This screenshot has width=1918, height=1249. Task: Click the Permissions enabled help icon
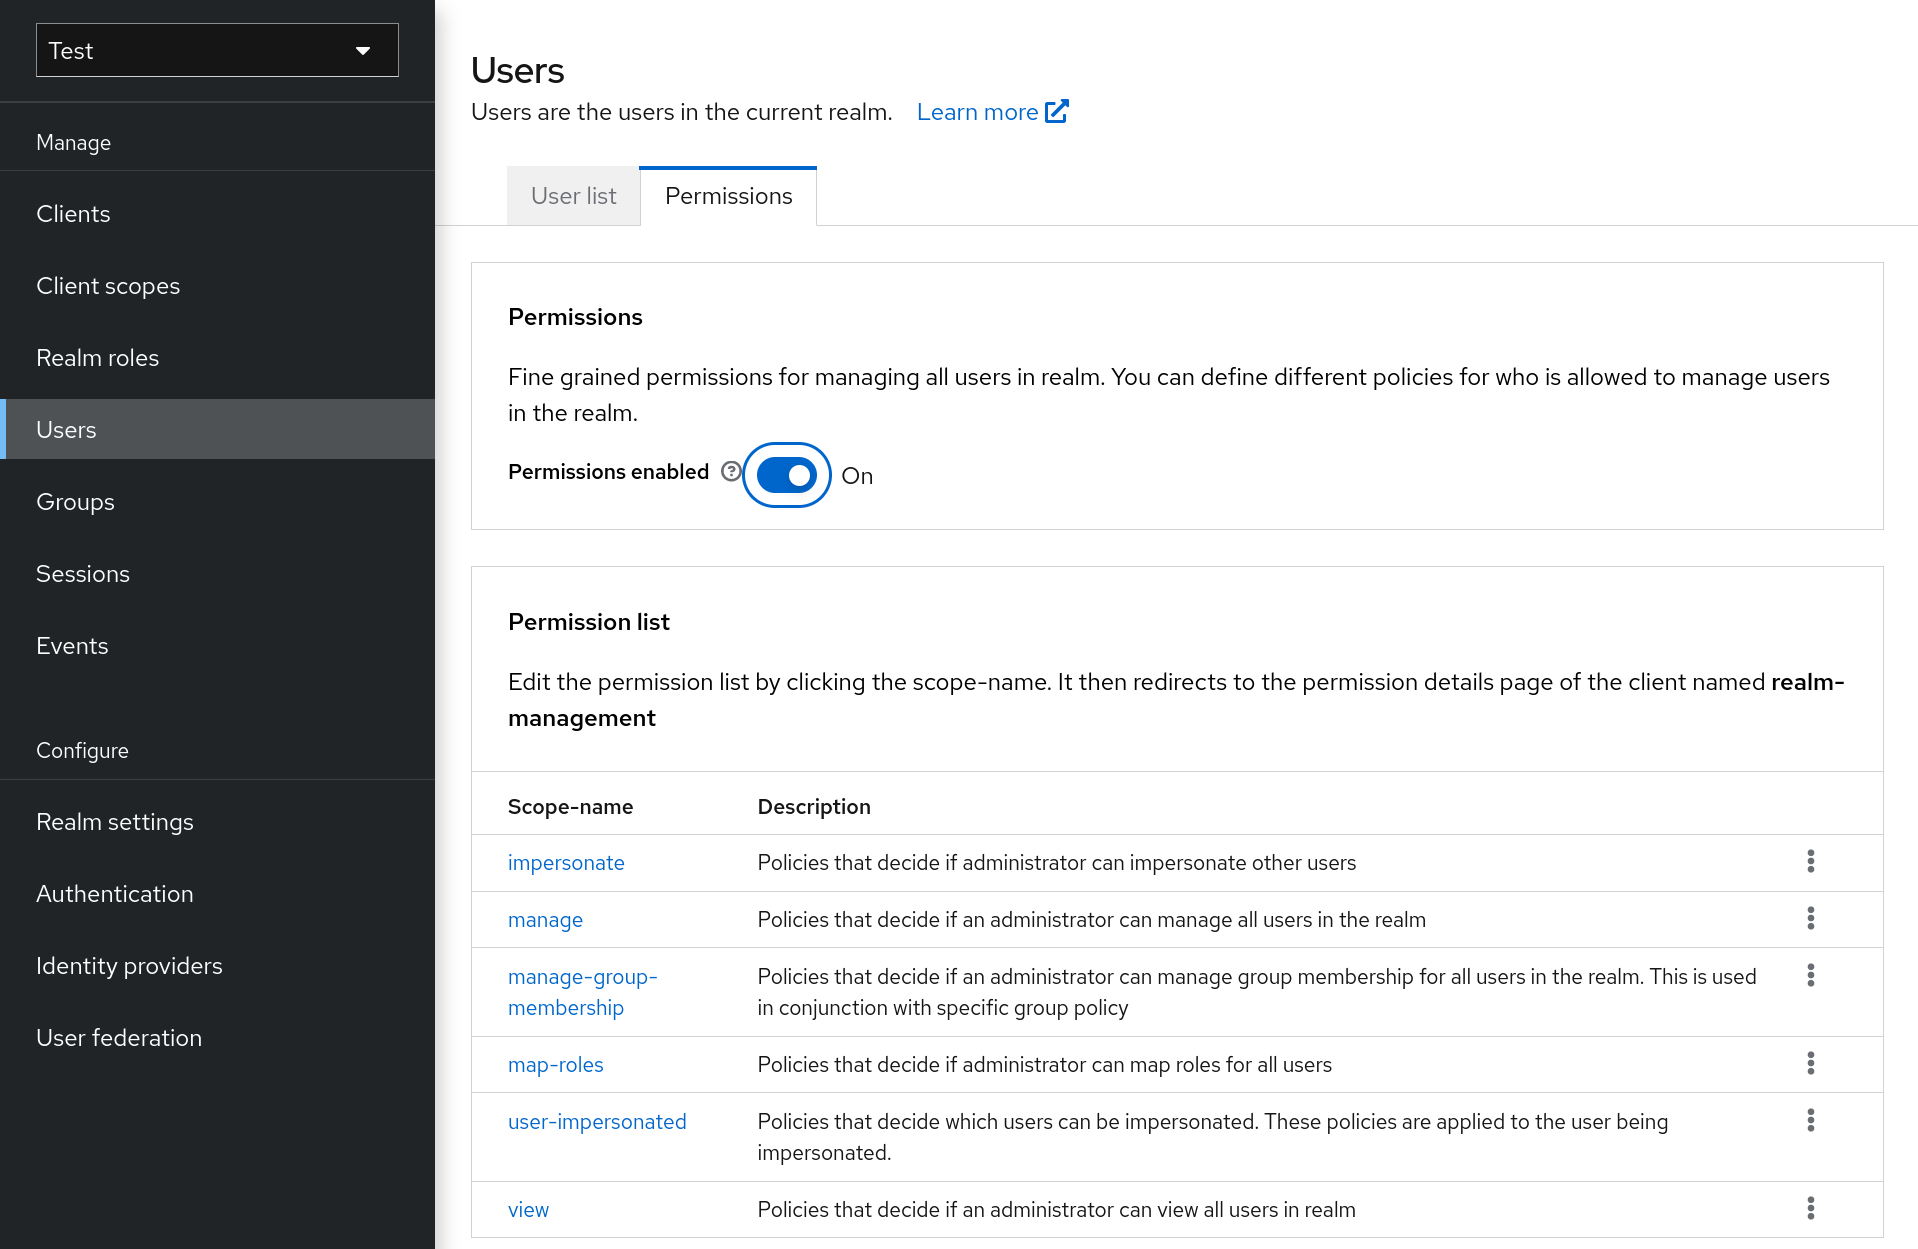pyautogui.click(x=732, y=471)
